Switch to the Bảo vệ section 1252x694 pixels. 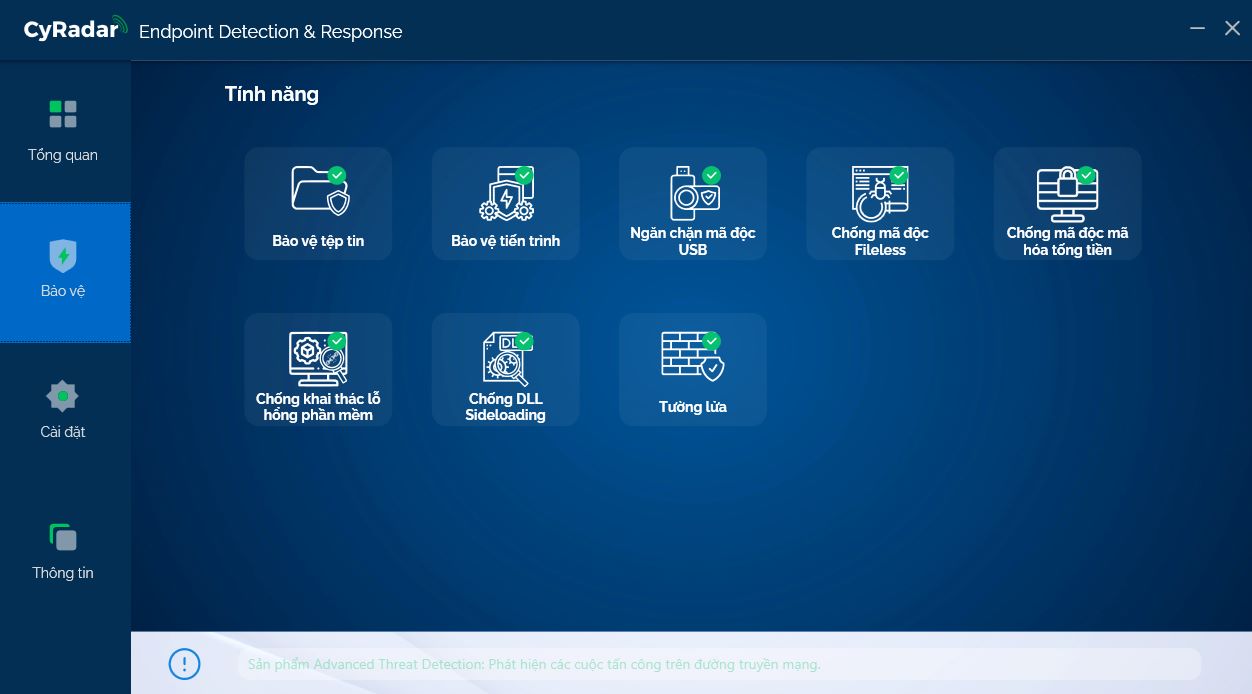[x=63, y=272]
